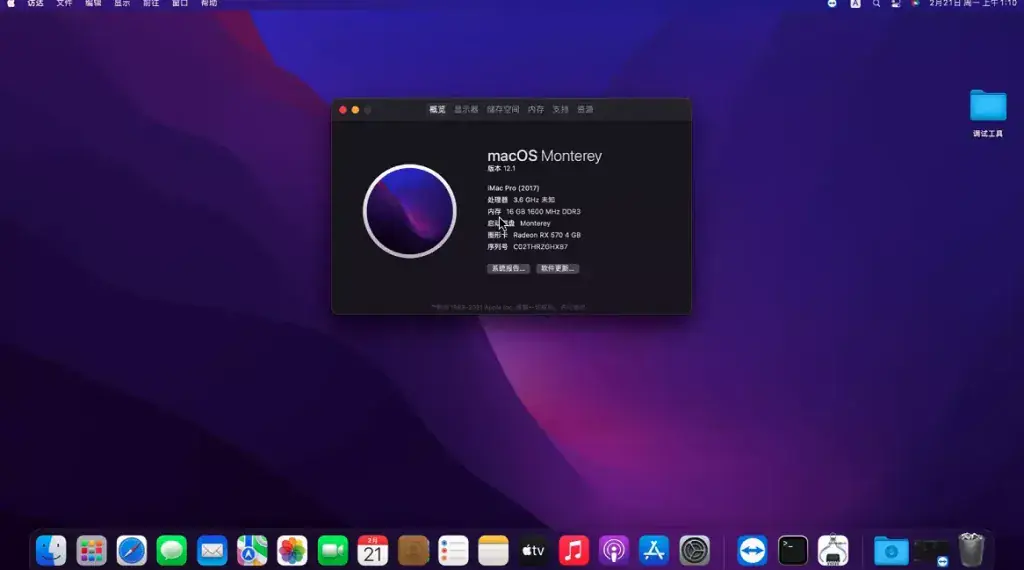
Task: Click the 16 GB 1600 MHz DDR3 text
Action: 543,212
